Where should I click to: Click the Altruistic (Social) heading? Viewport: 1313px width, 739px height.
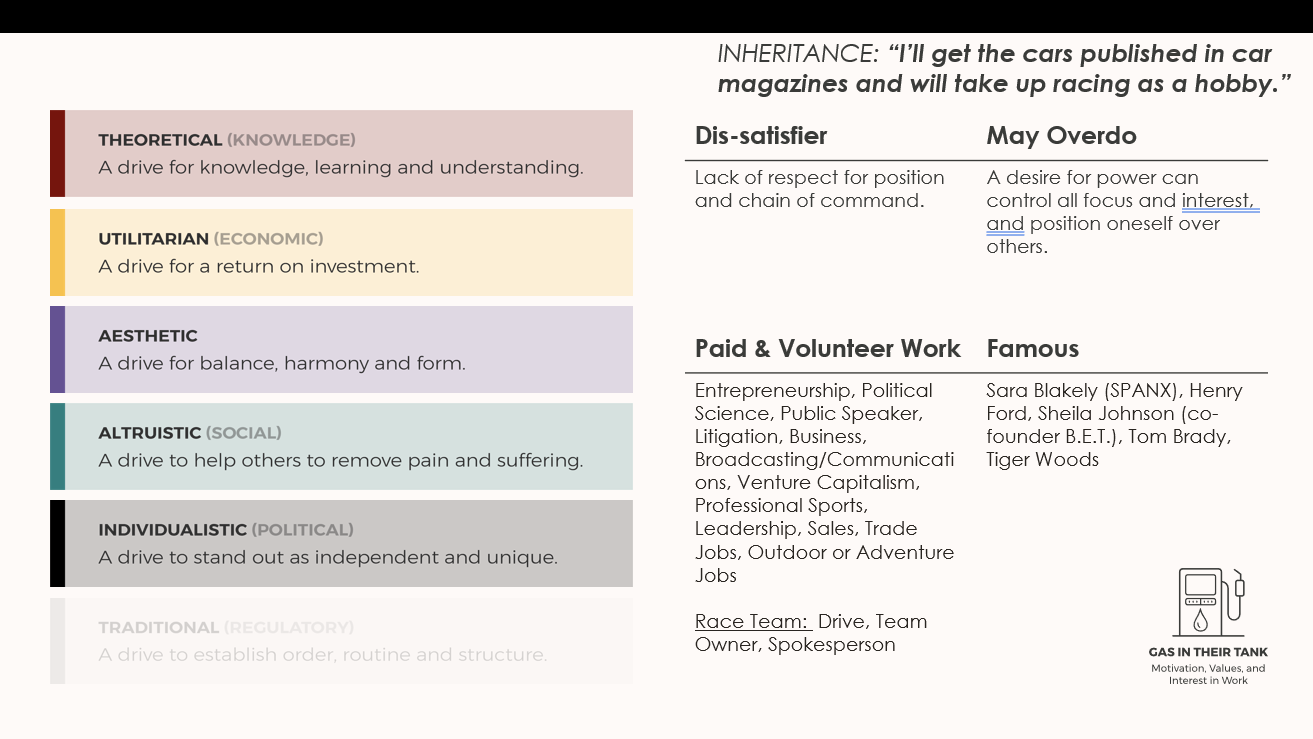point(189,433)
